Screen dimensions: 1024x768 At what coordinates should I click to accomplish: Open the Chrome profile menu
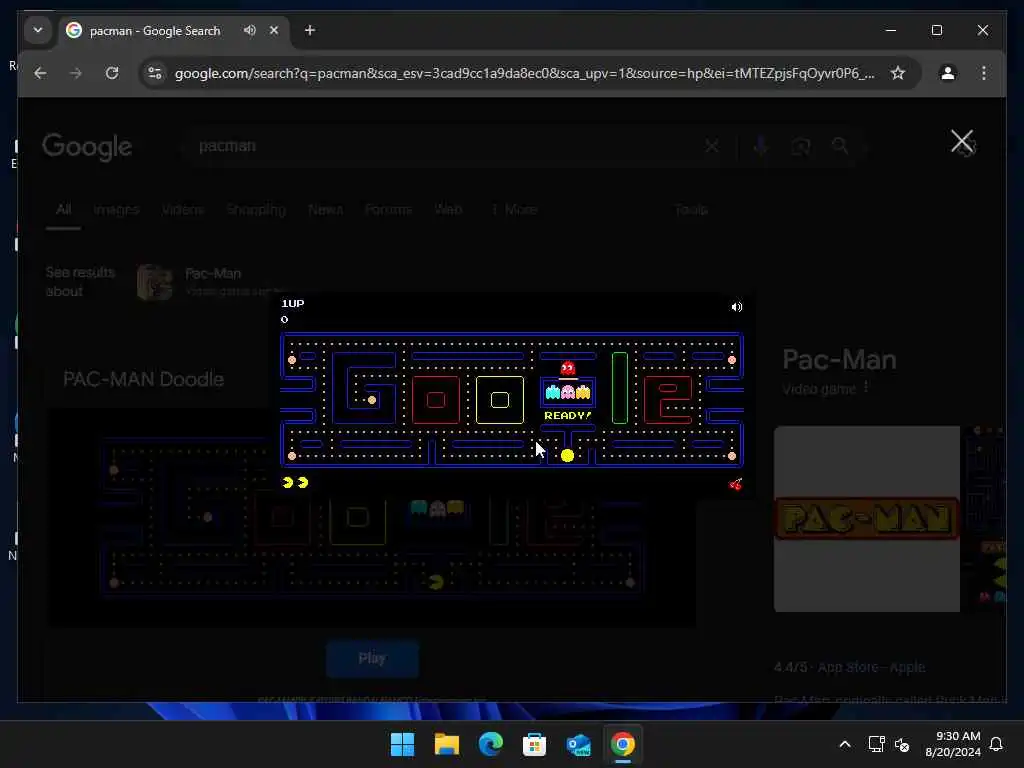[948, 73]
